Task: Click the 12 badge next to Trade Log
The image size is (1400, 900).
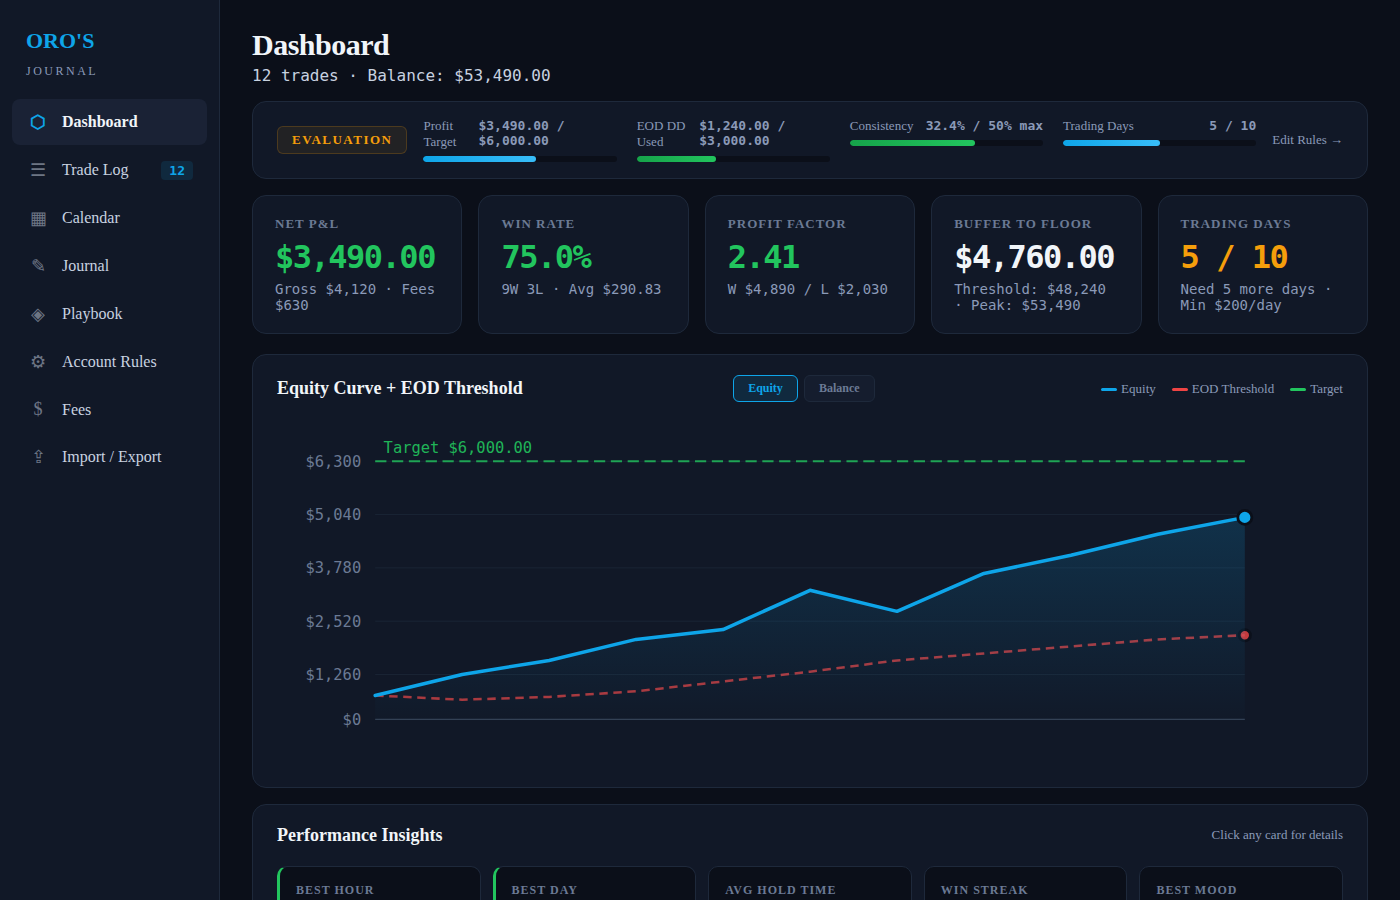Action: pyautogui.click(x=176, y=170)
